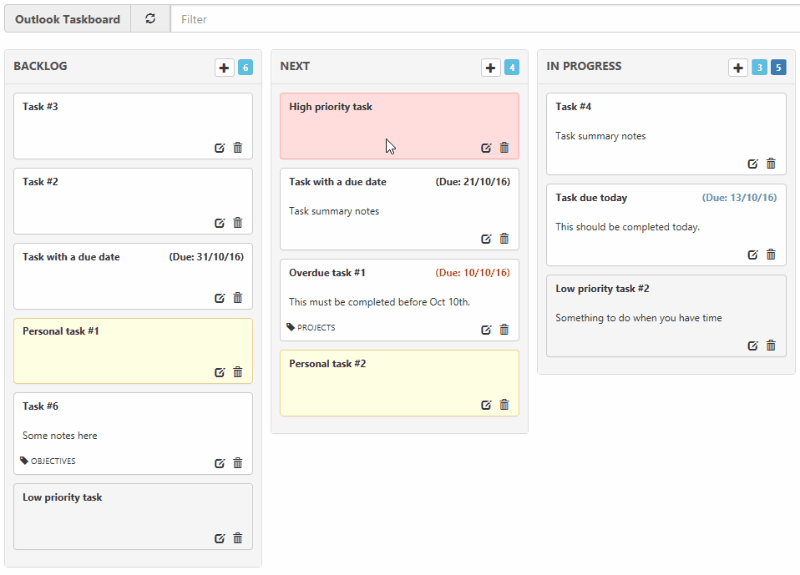Edit Task #4
Viewport: 800px width, 575px height.
[x=753, y=164]
